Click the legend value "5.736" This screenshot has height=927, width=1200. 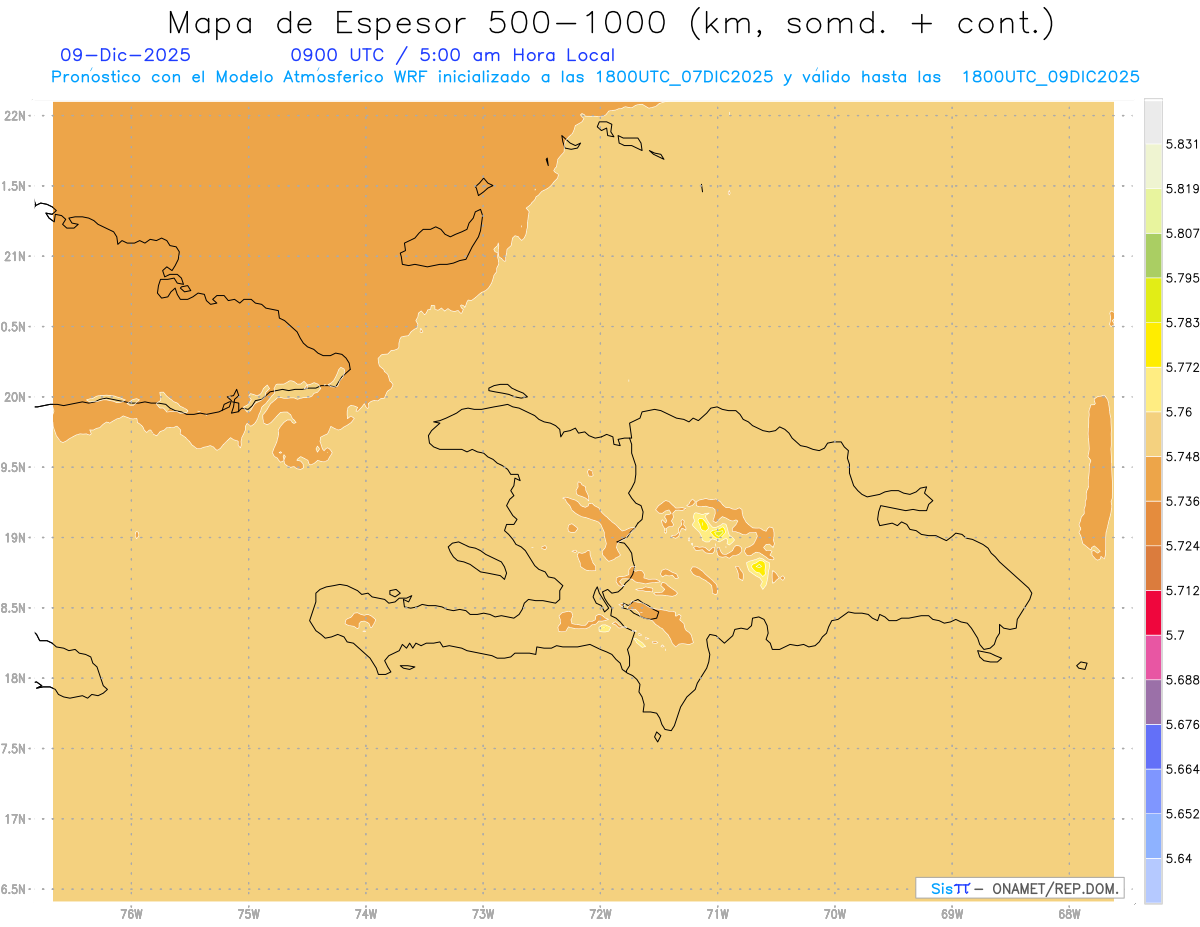pos(1183,501)
